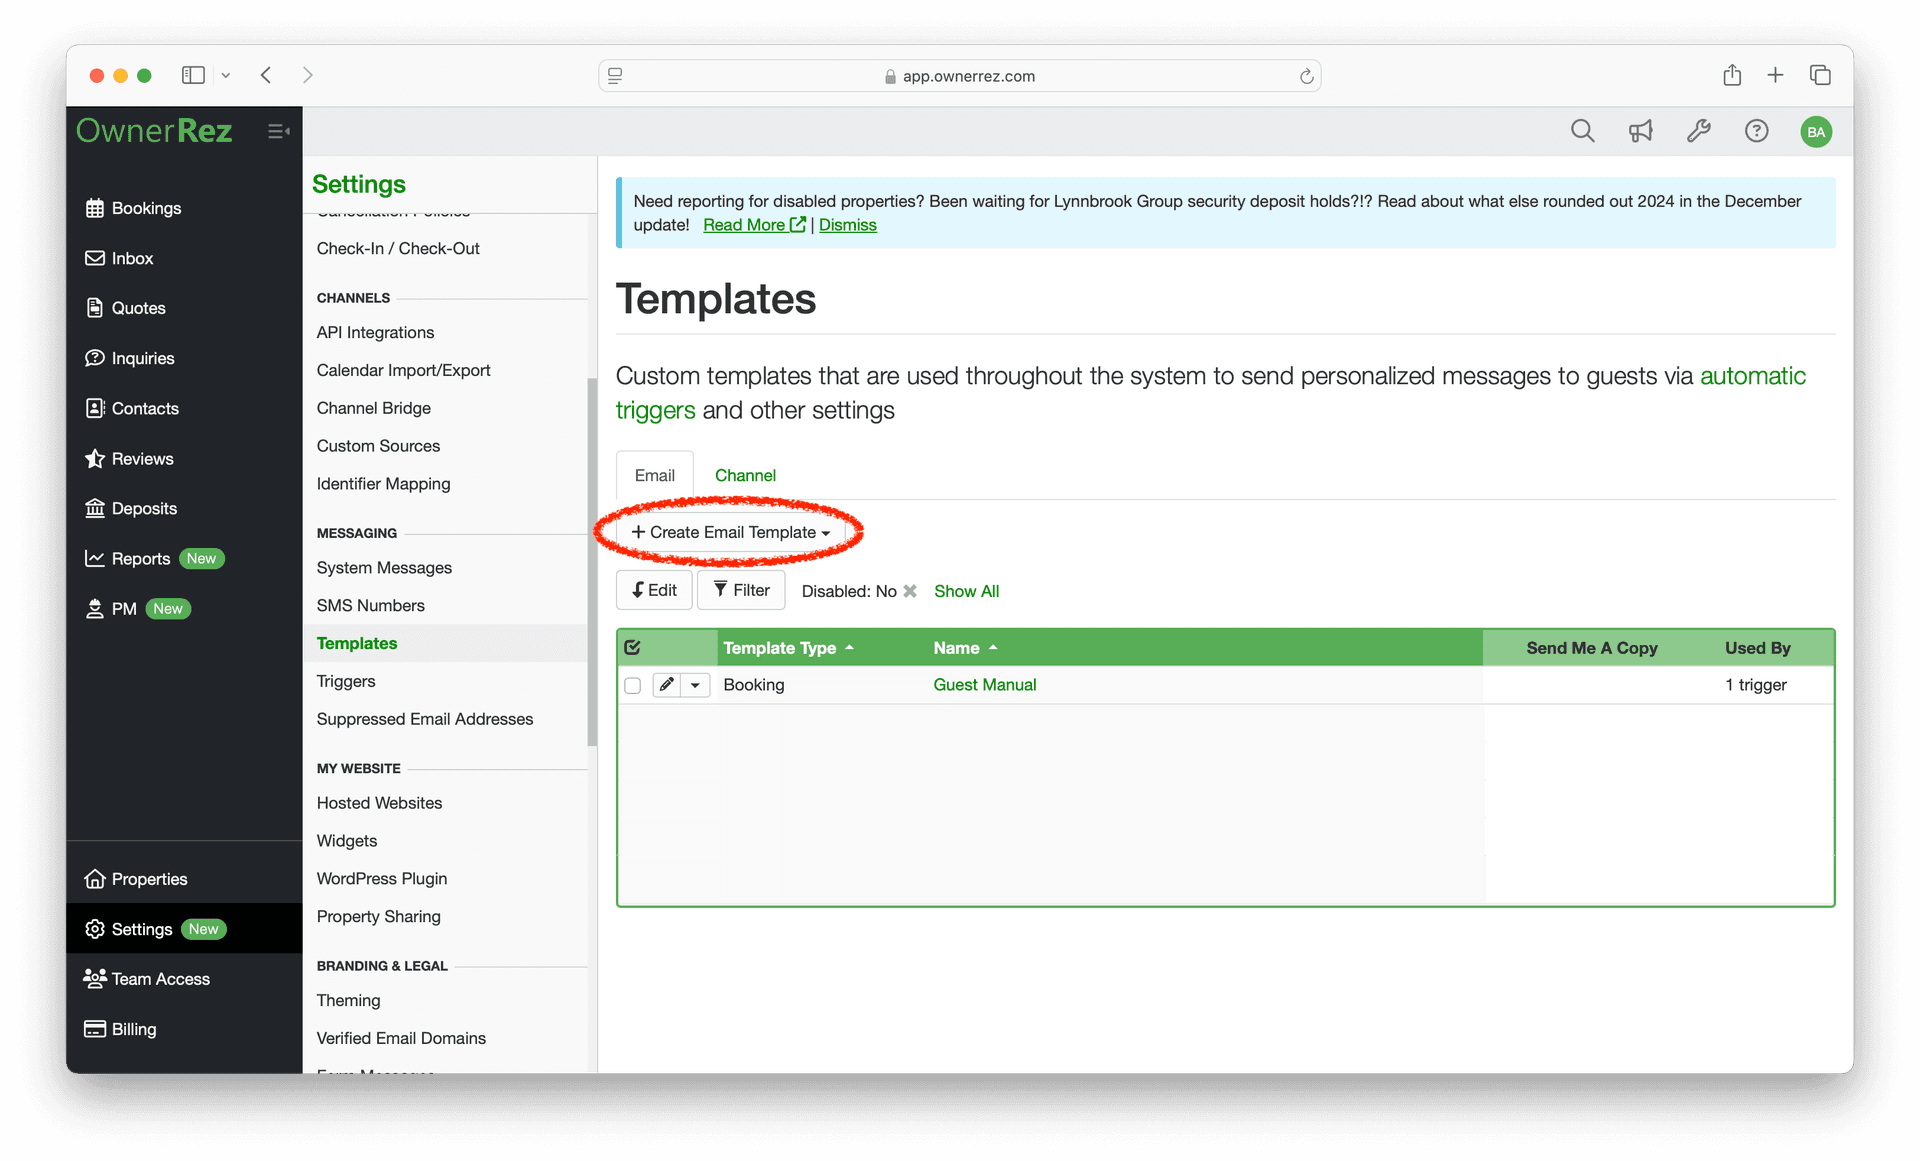Image resolution: width=1920 pixels, height=1161 pixels.
Task: Open Deposits in the sidebar
Action: (131, 508)
